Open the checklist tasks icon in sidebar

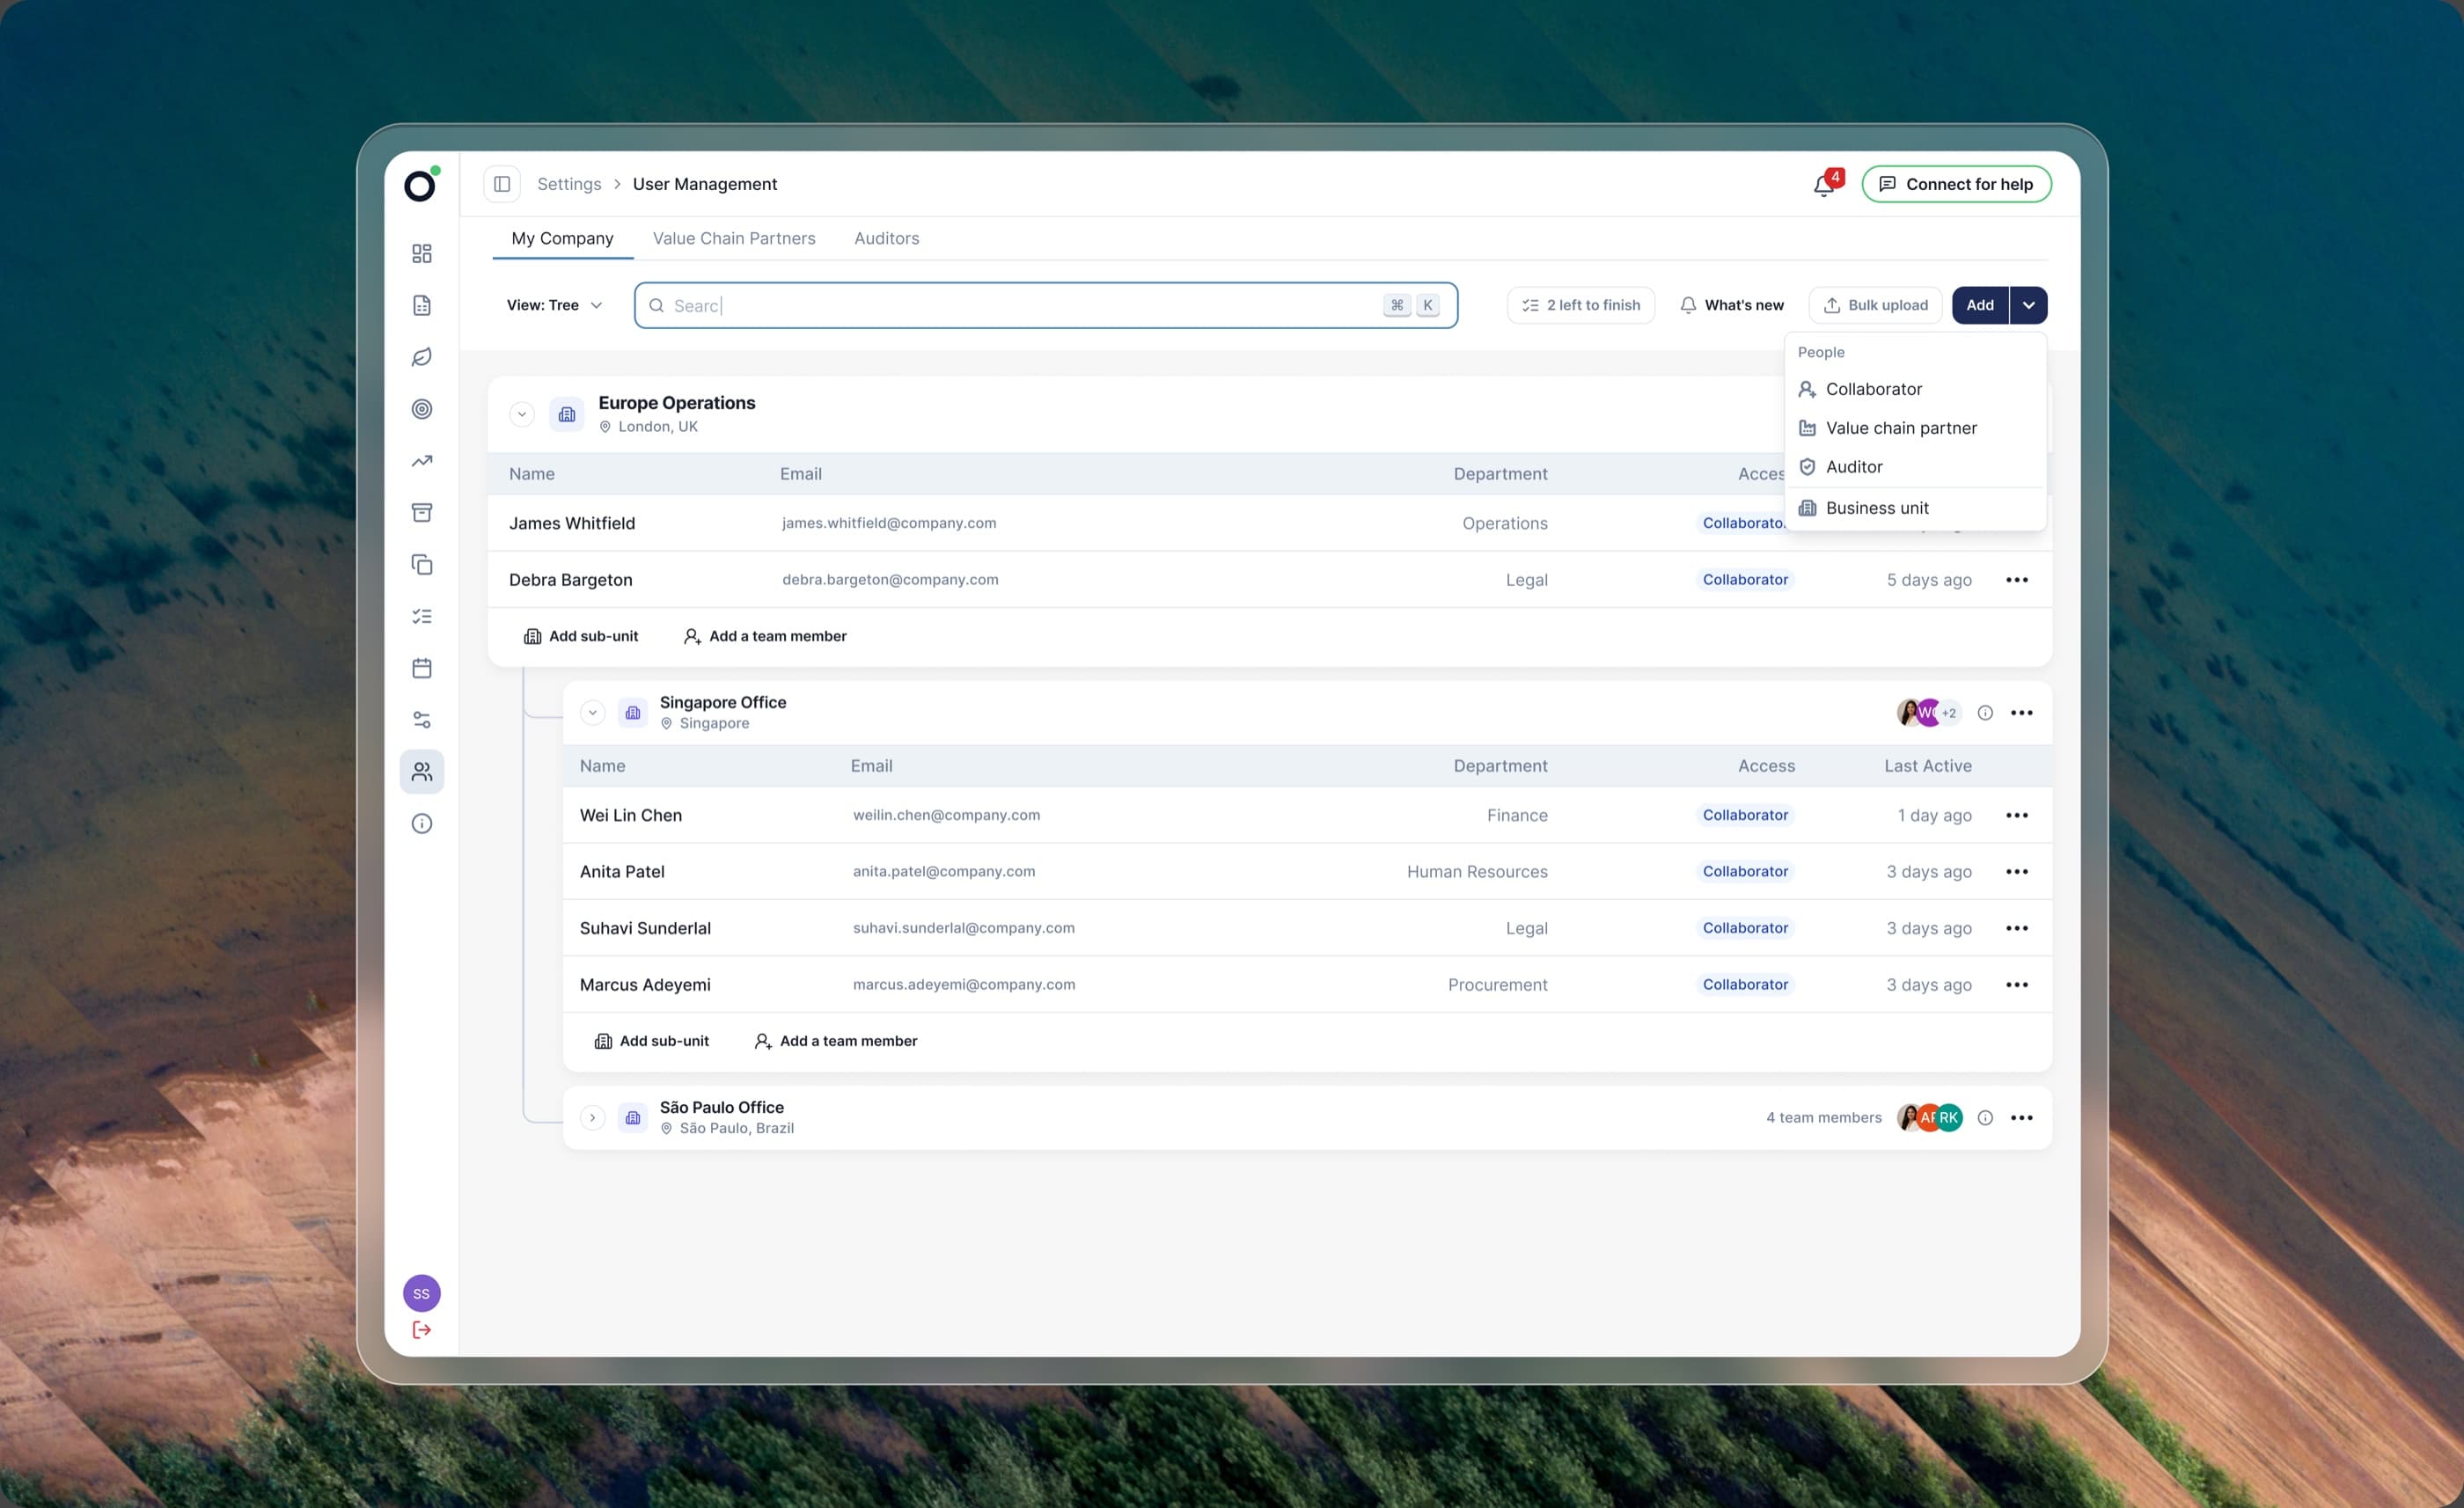(422, 616)
